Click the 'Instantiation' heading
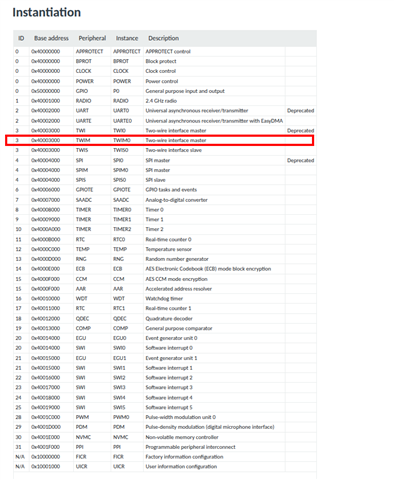 point(47,12)
